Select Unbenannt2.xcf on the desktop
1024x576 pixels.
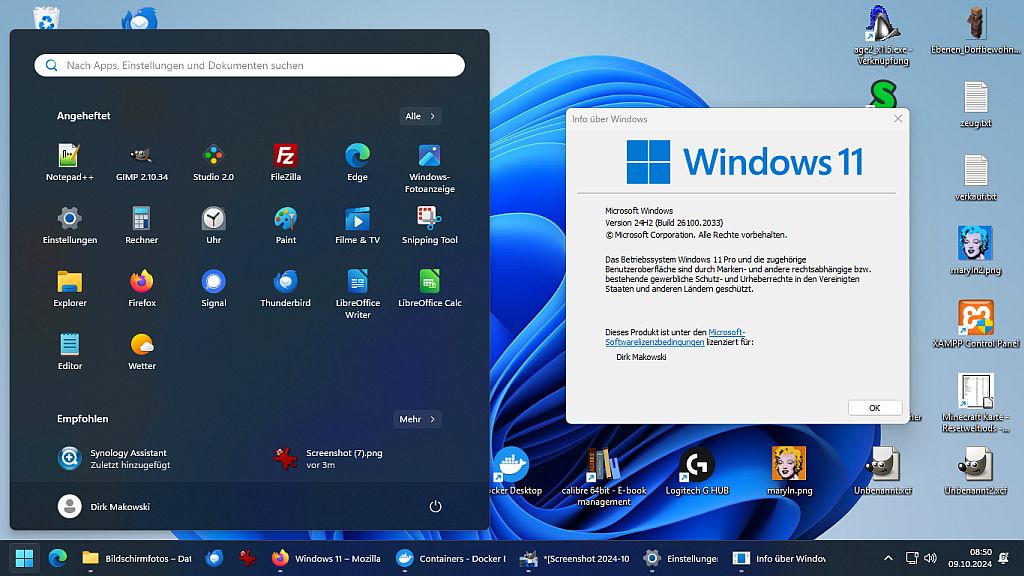click(x=976, y=471)
